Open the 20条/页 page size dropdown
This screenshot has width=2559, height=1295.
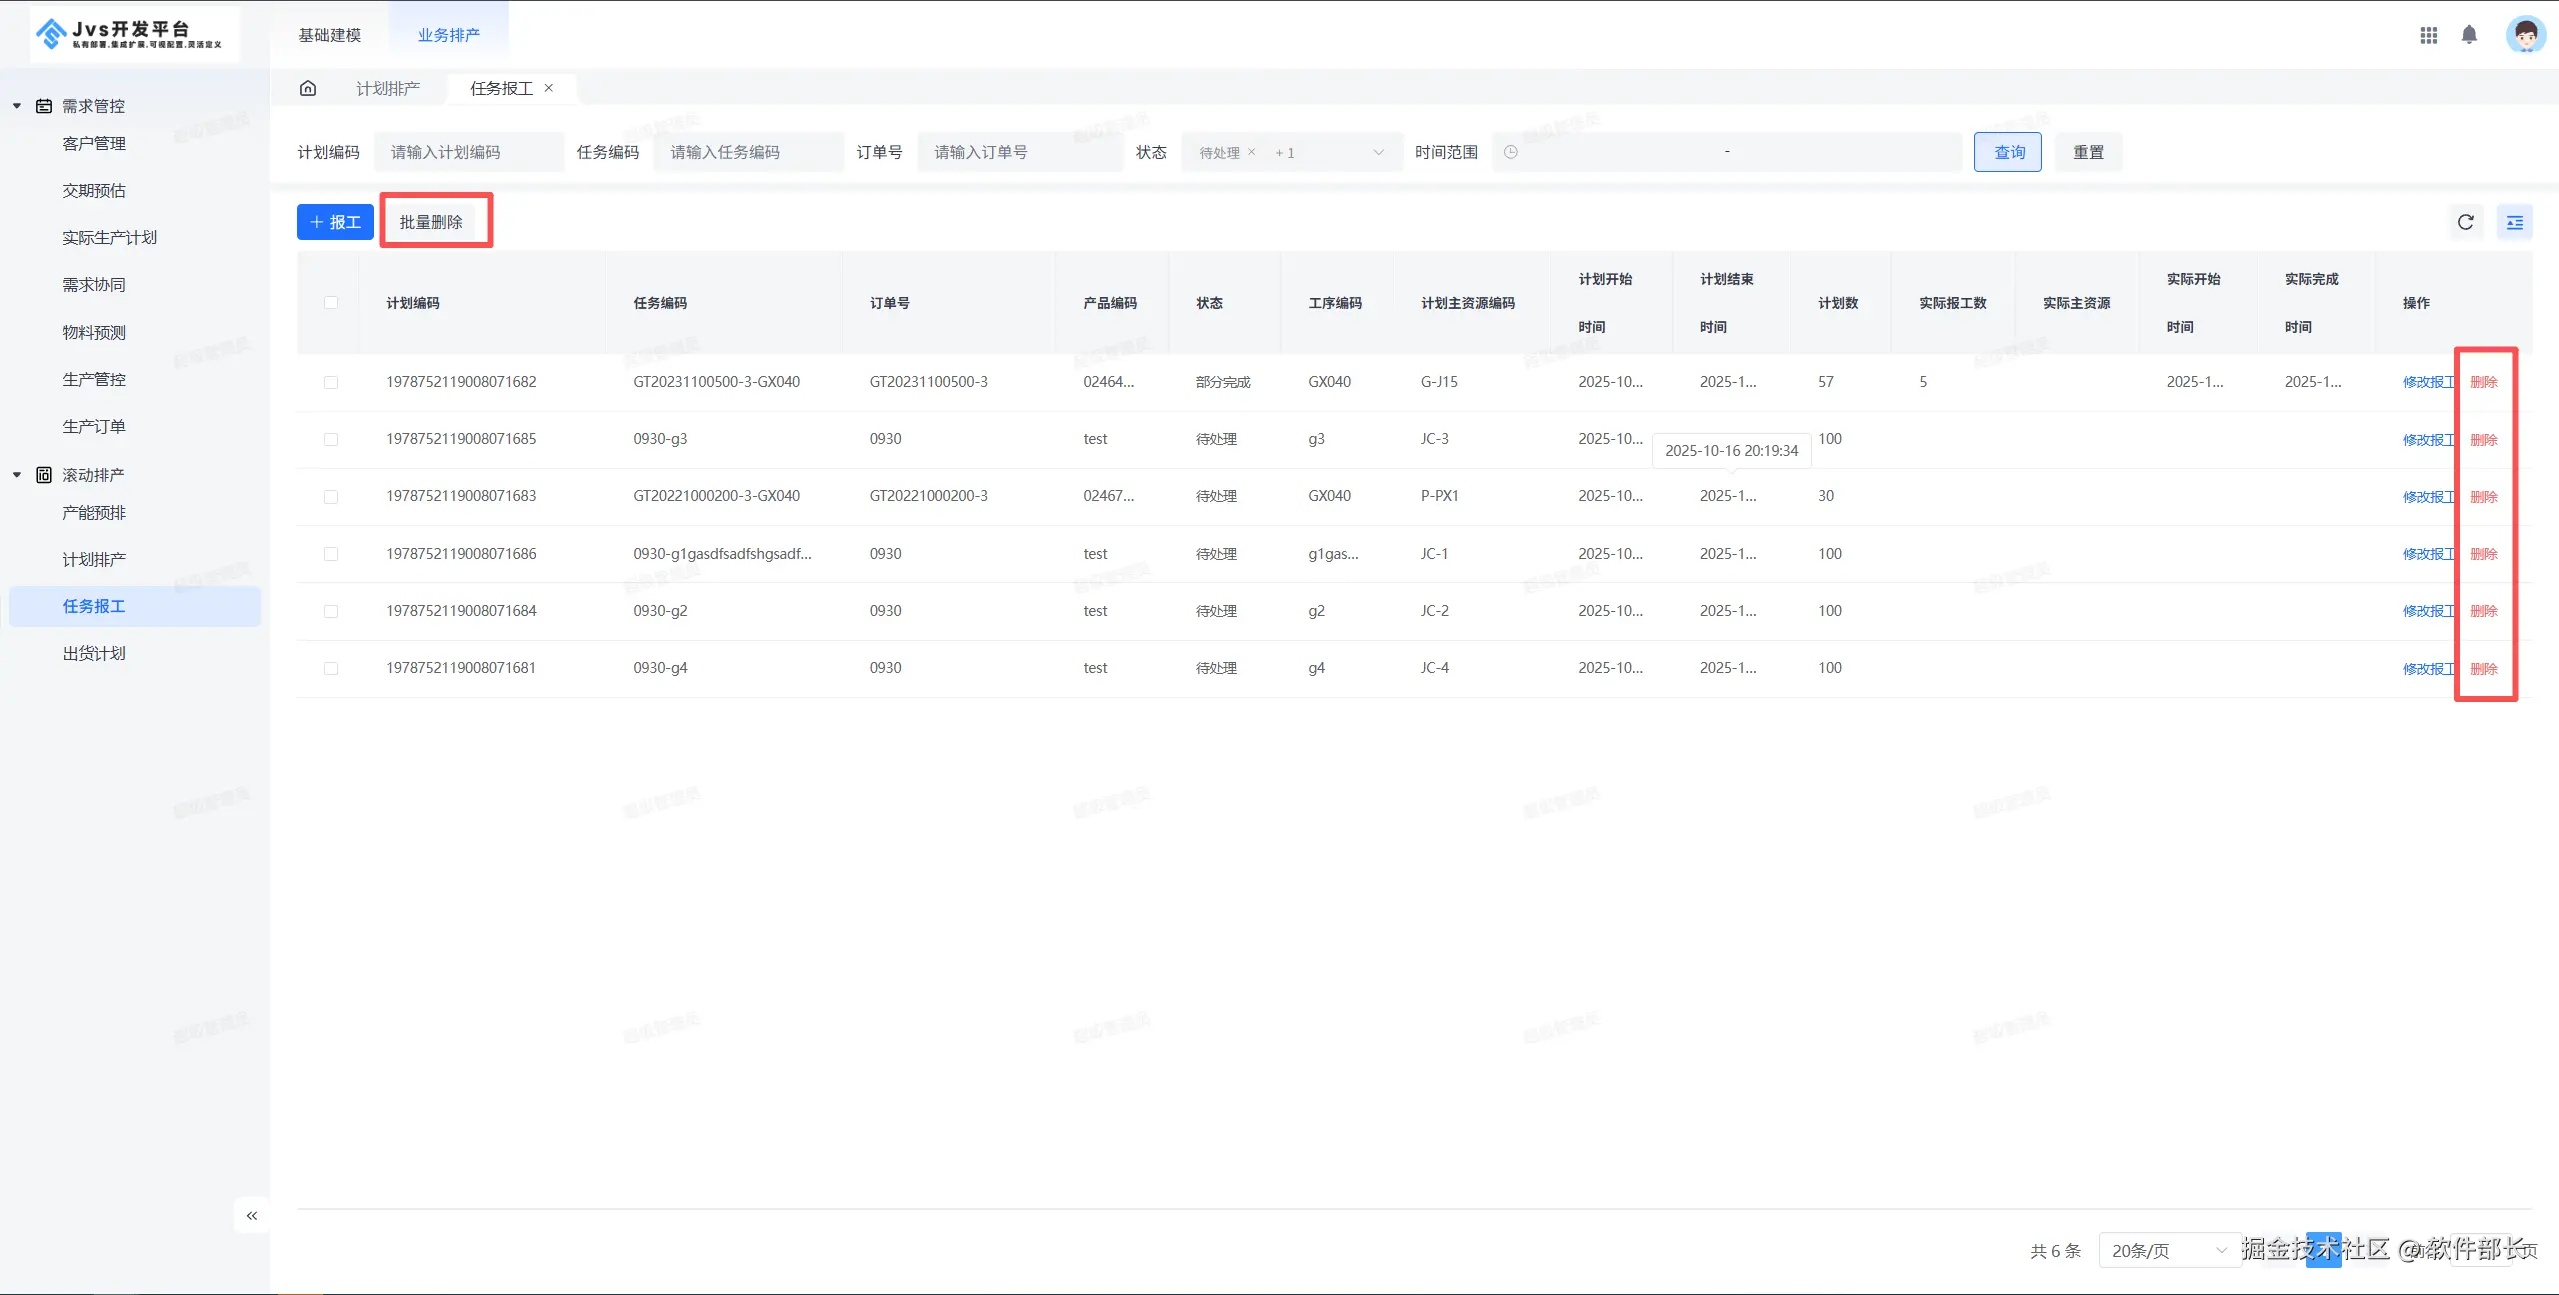click(x=2168, y=1250)
